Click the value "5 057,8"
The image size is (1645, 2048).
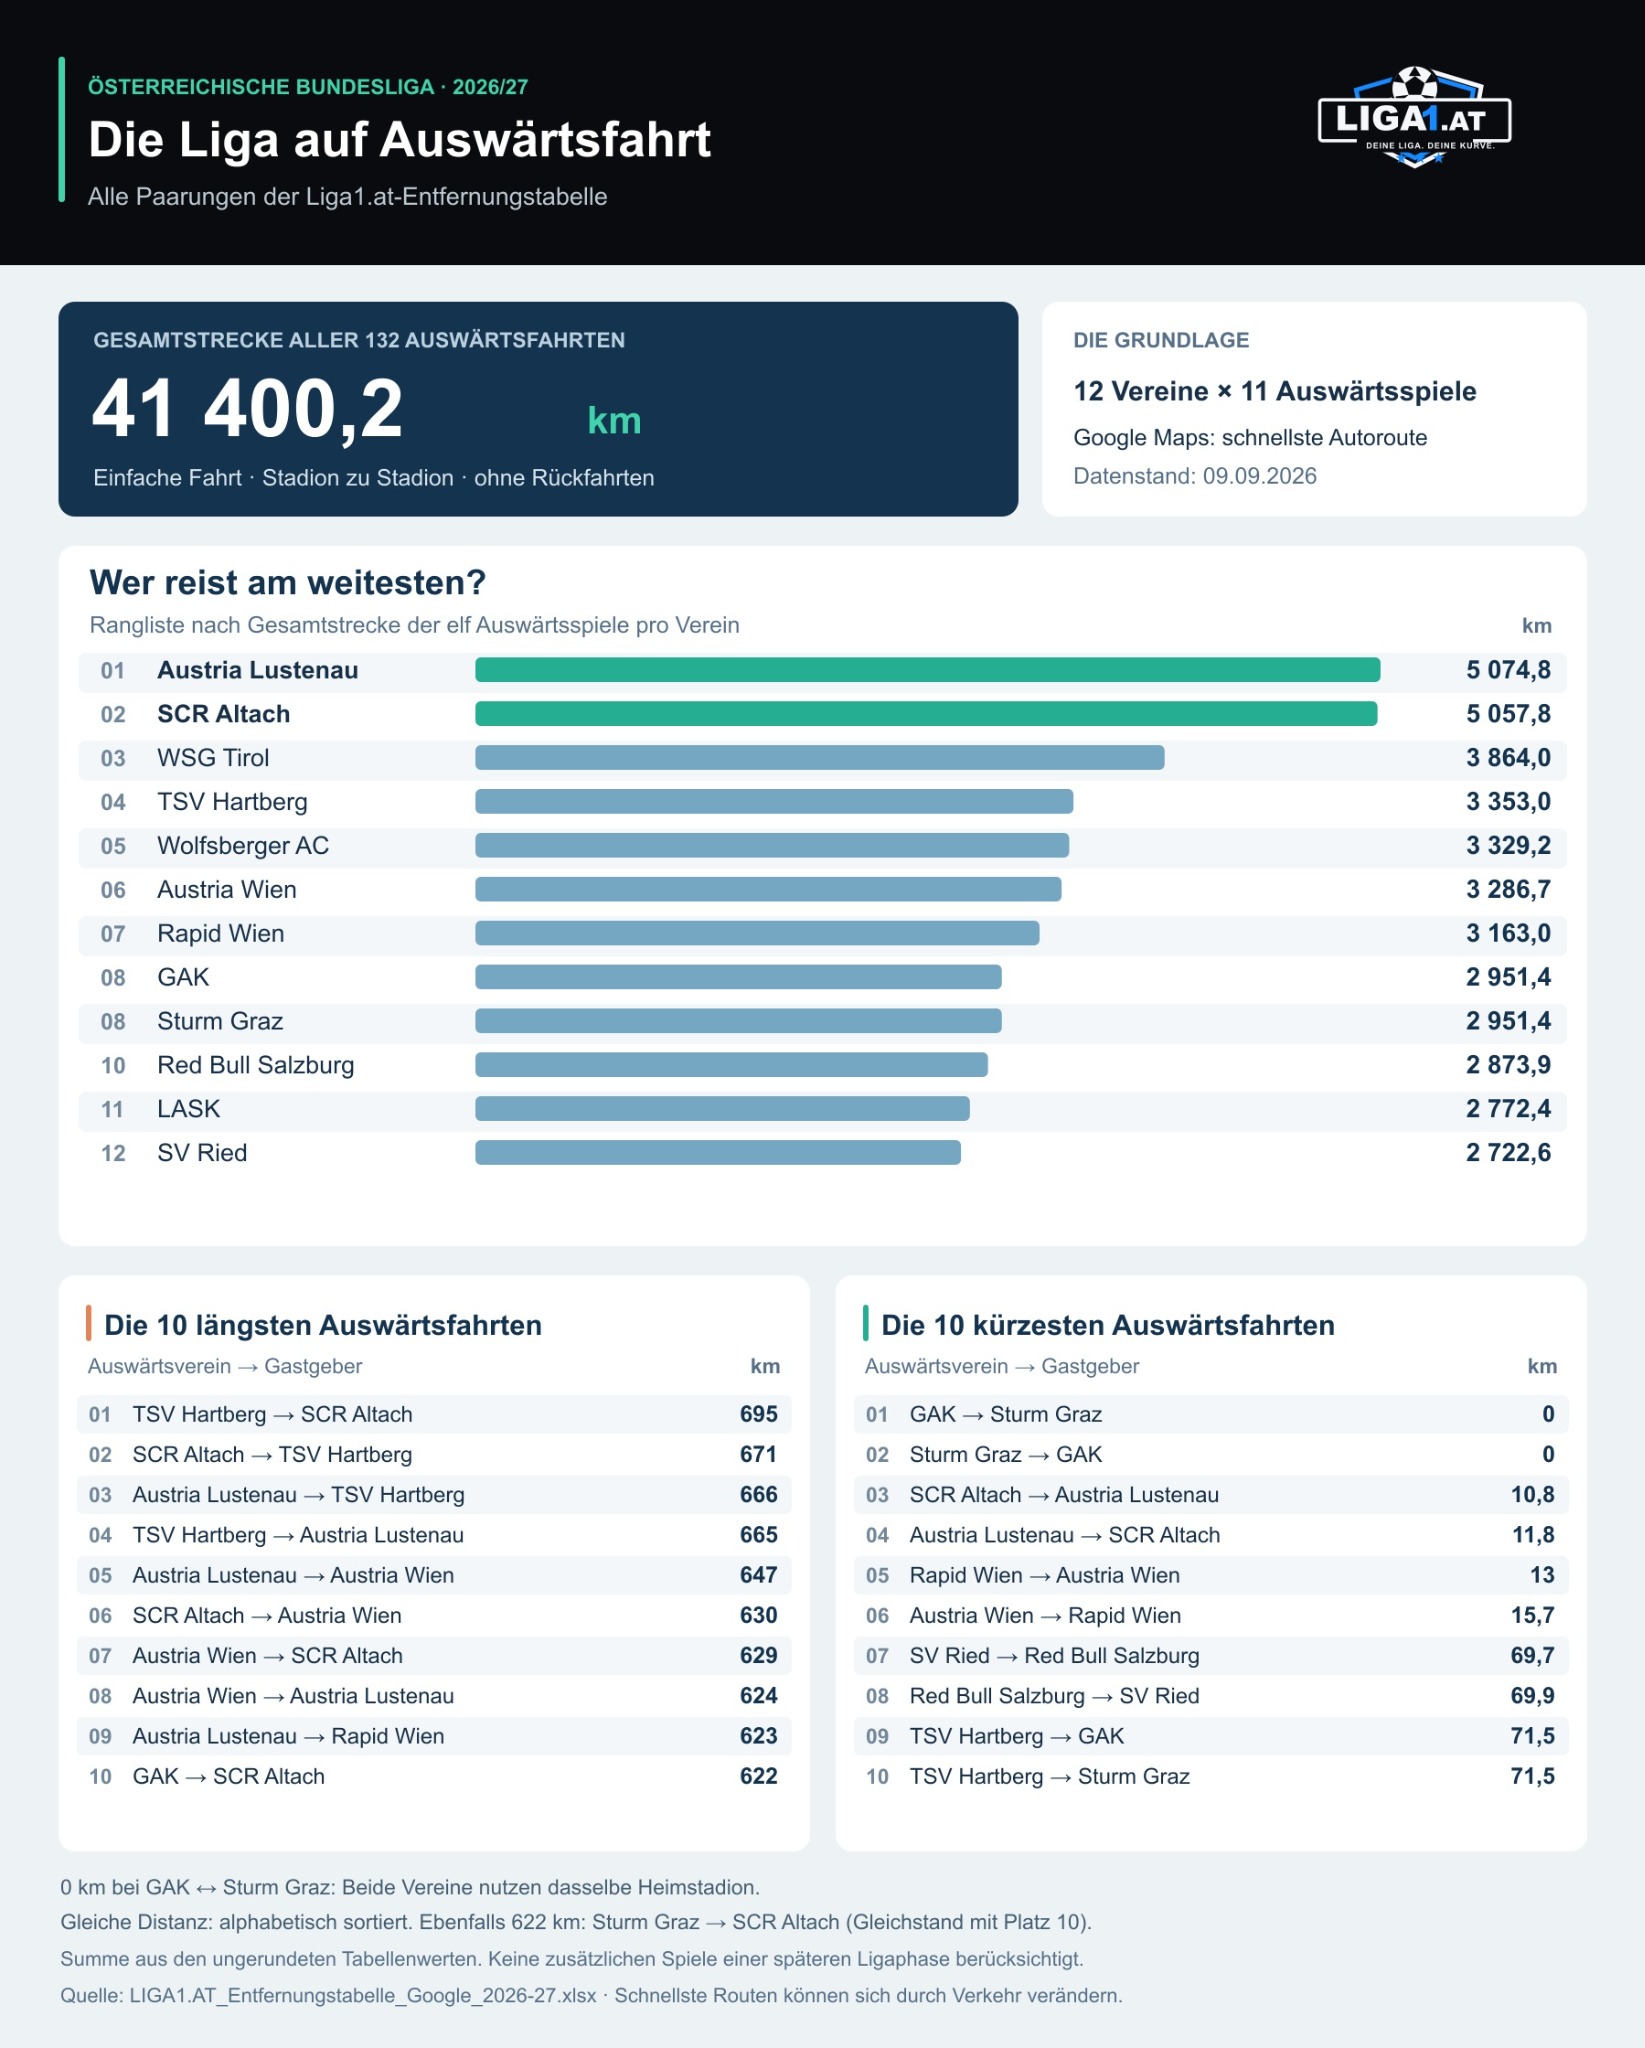[x=1509, y=714]
